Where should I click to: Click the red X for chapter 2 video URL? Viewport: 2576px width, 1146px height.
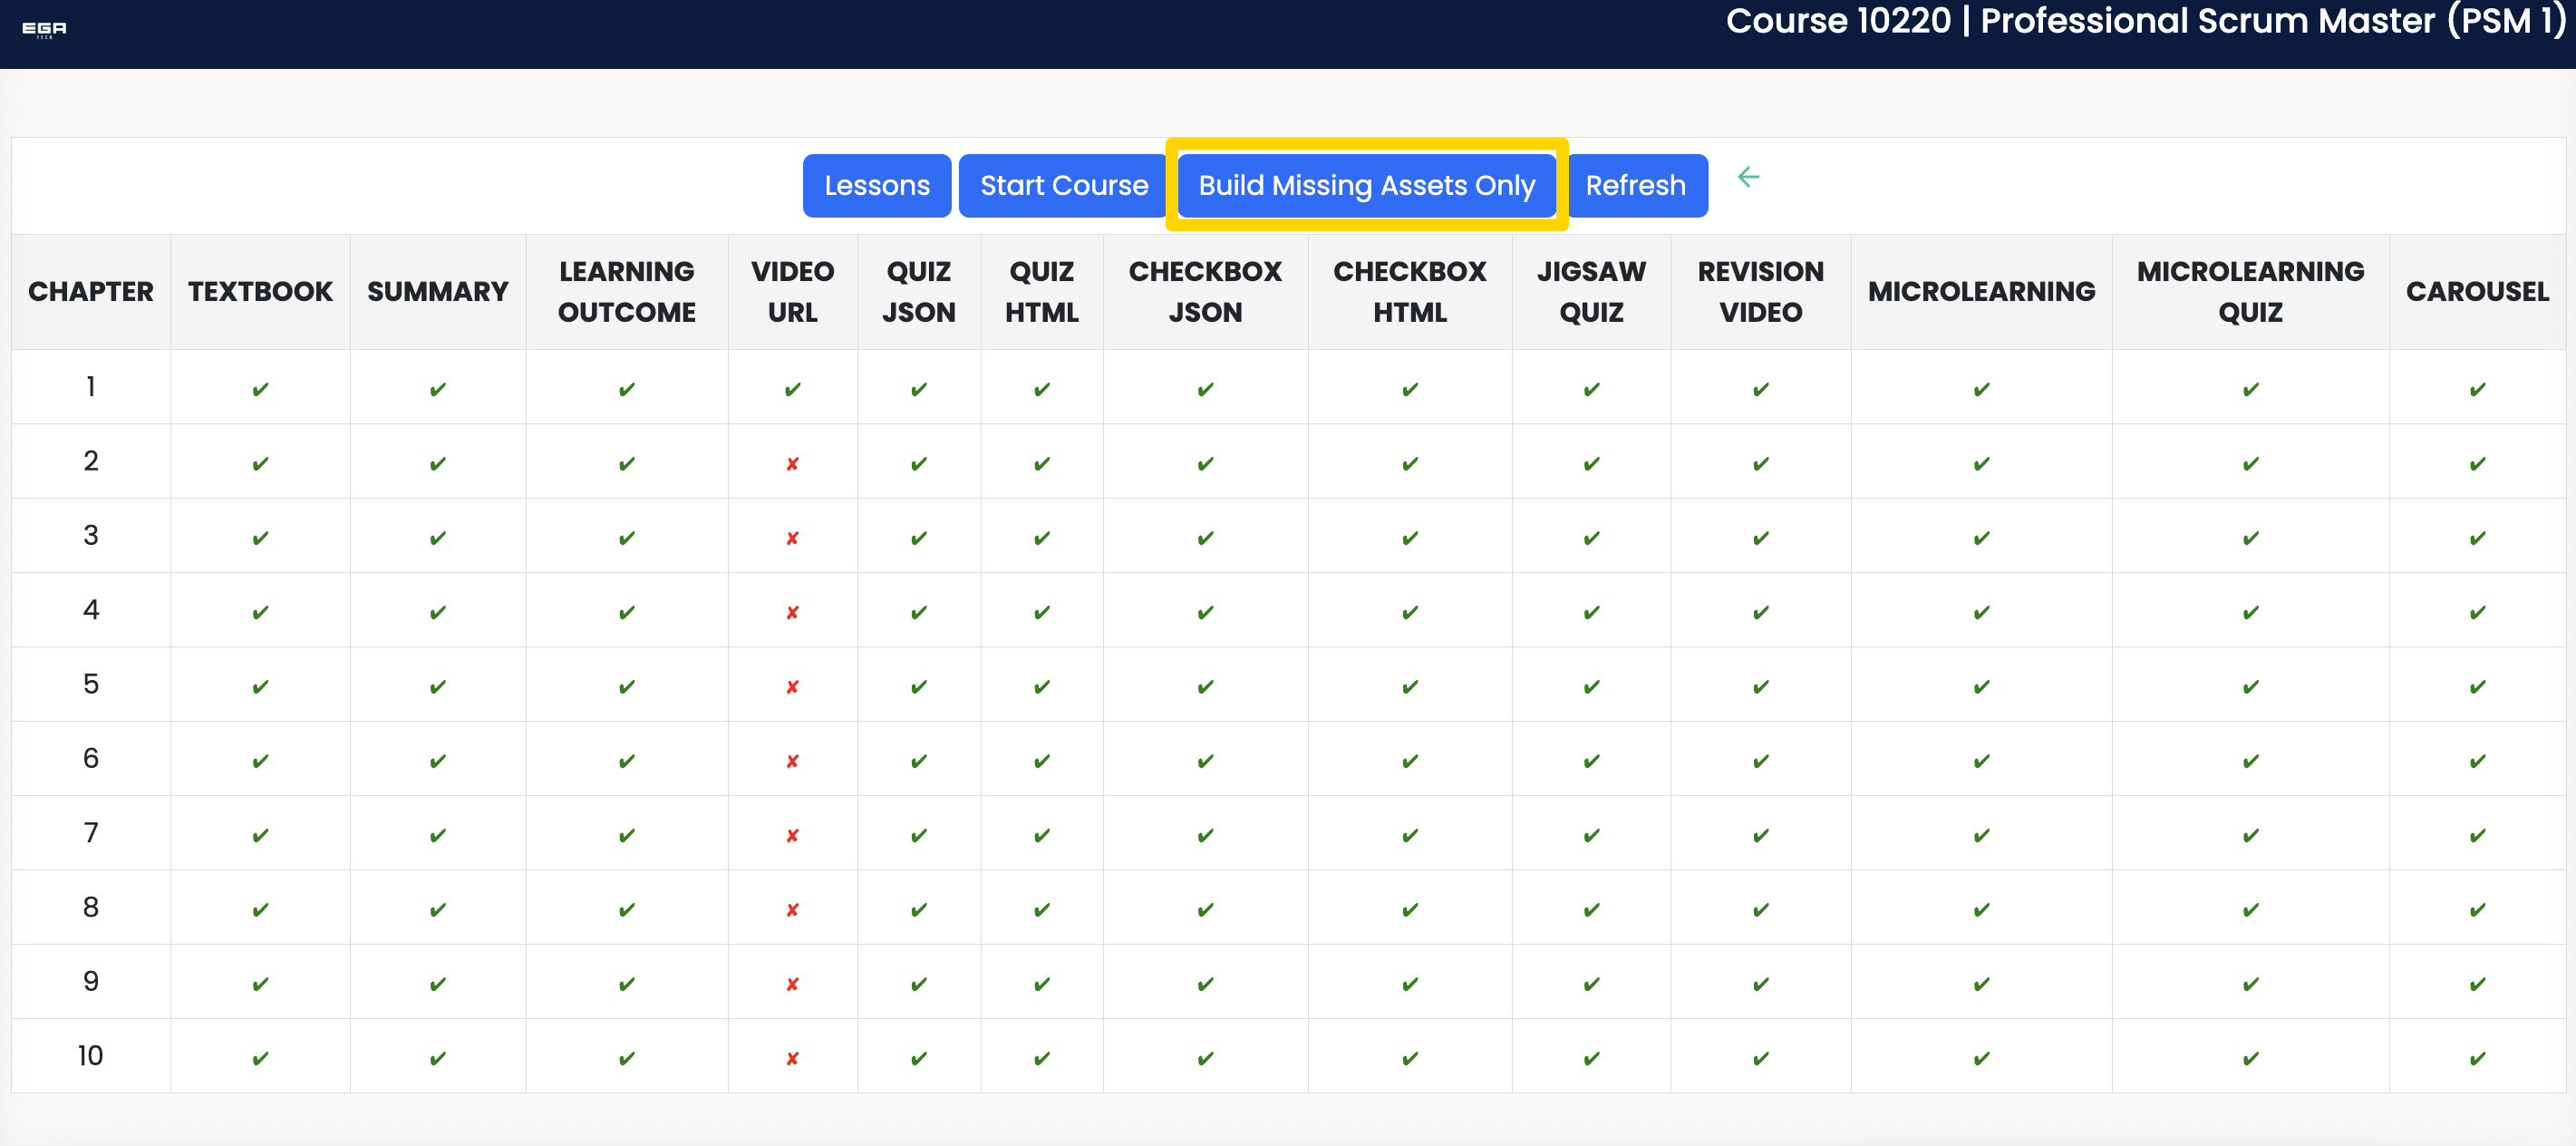click(x=792, y=464)
